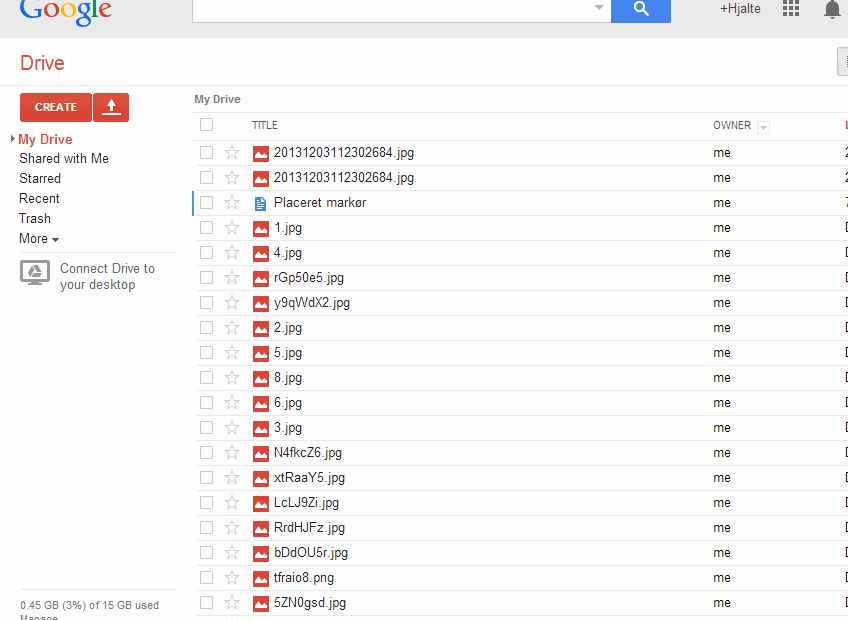Open the search options dropdown arrow
The width and height of the screenshot is (848, 620).
pyautogui.click(x=601, y=11)
